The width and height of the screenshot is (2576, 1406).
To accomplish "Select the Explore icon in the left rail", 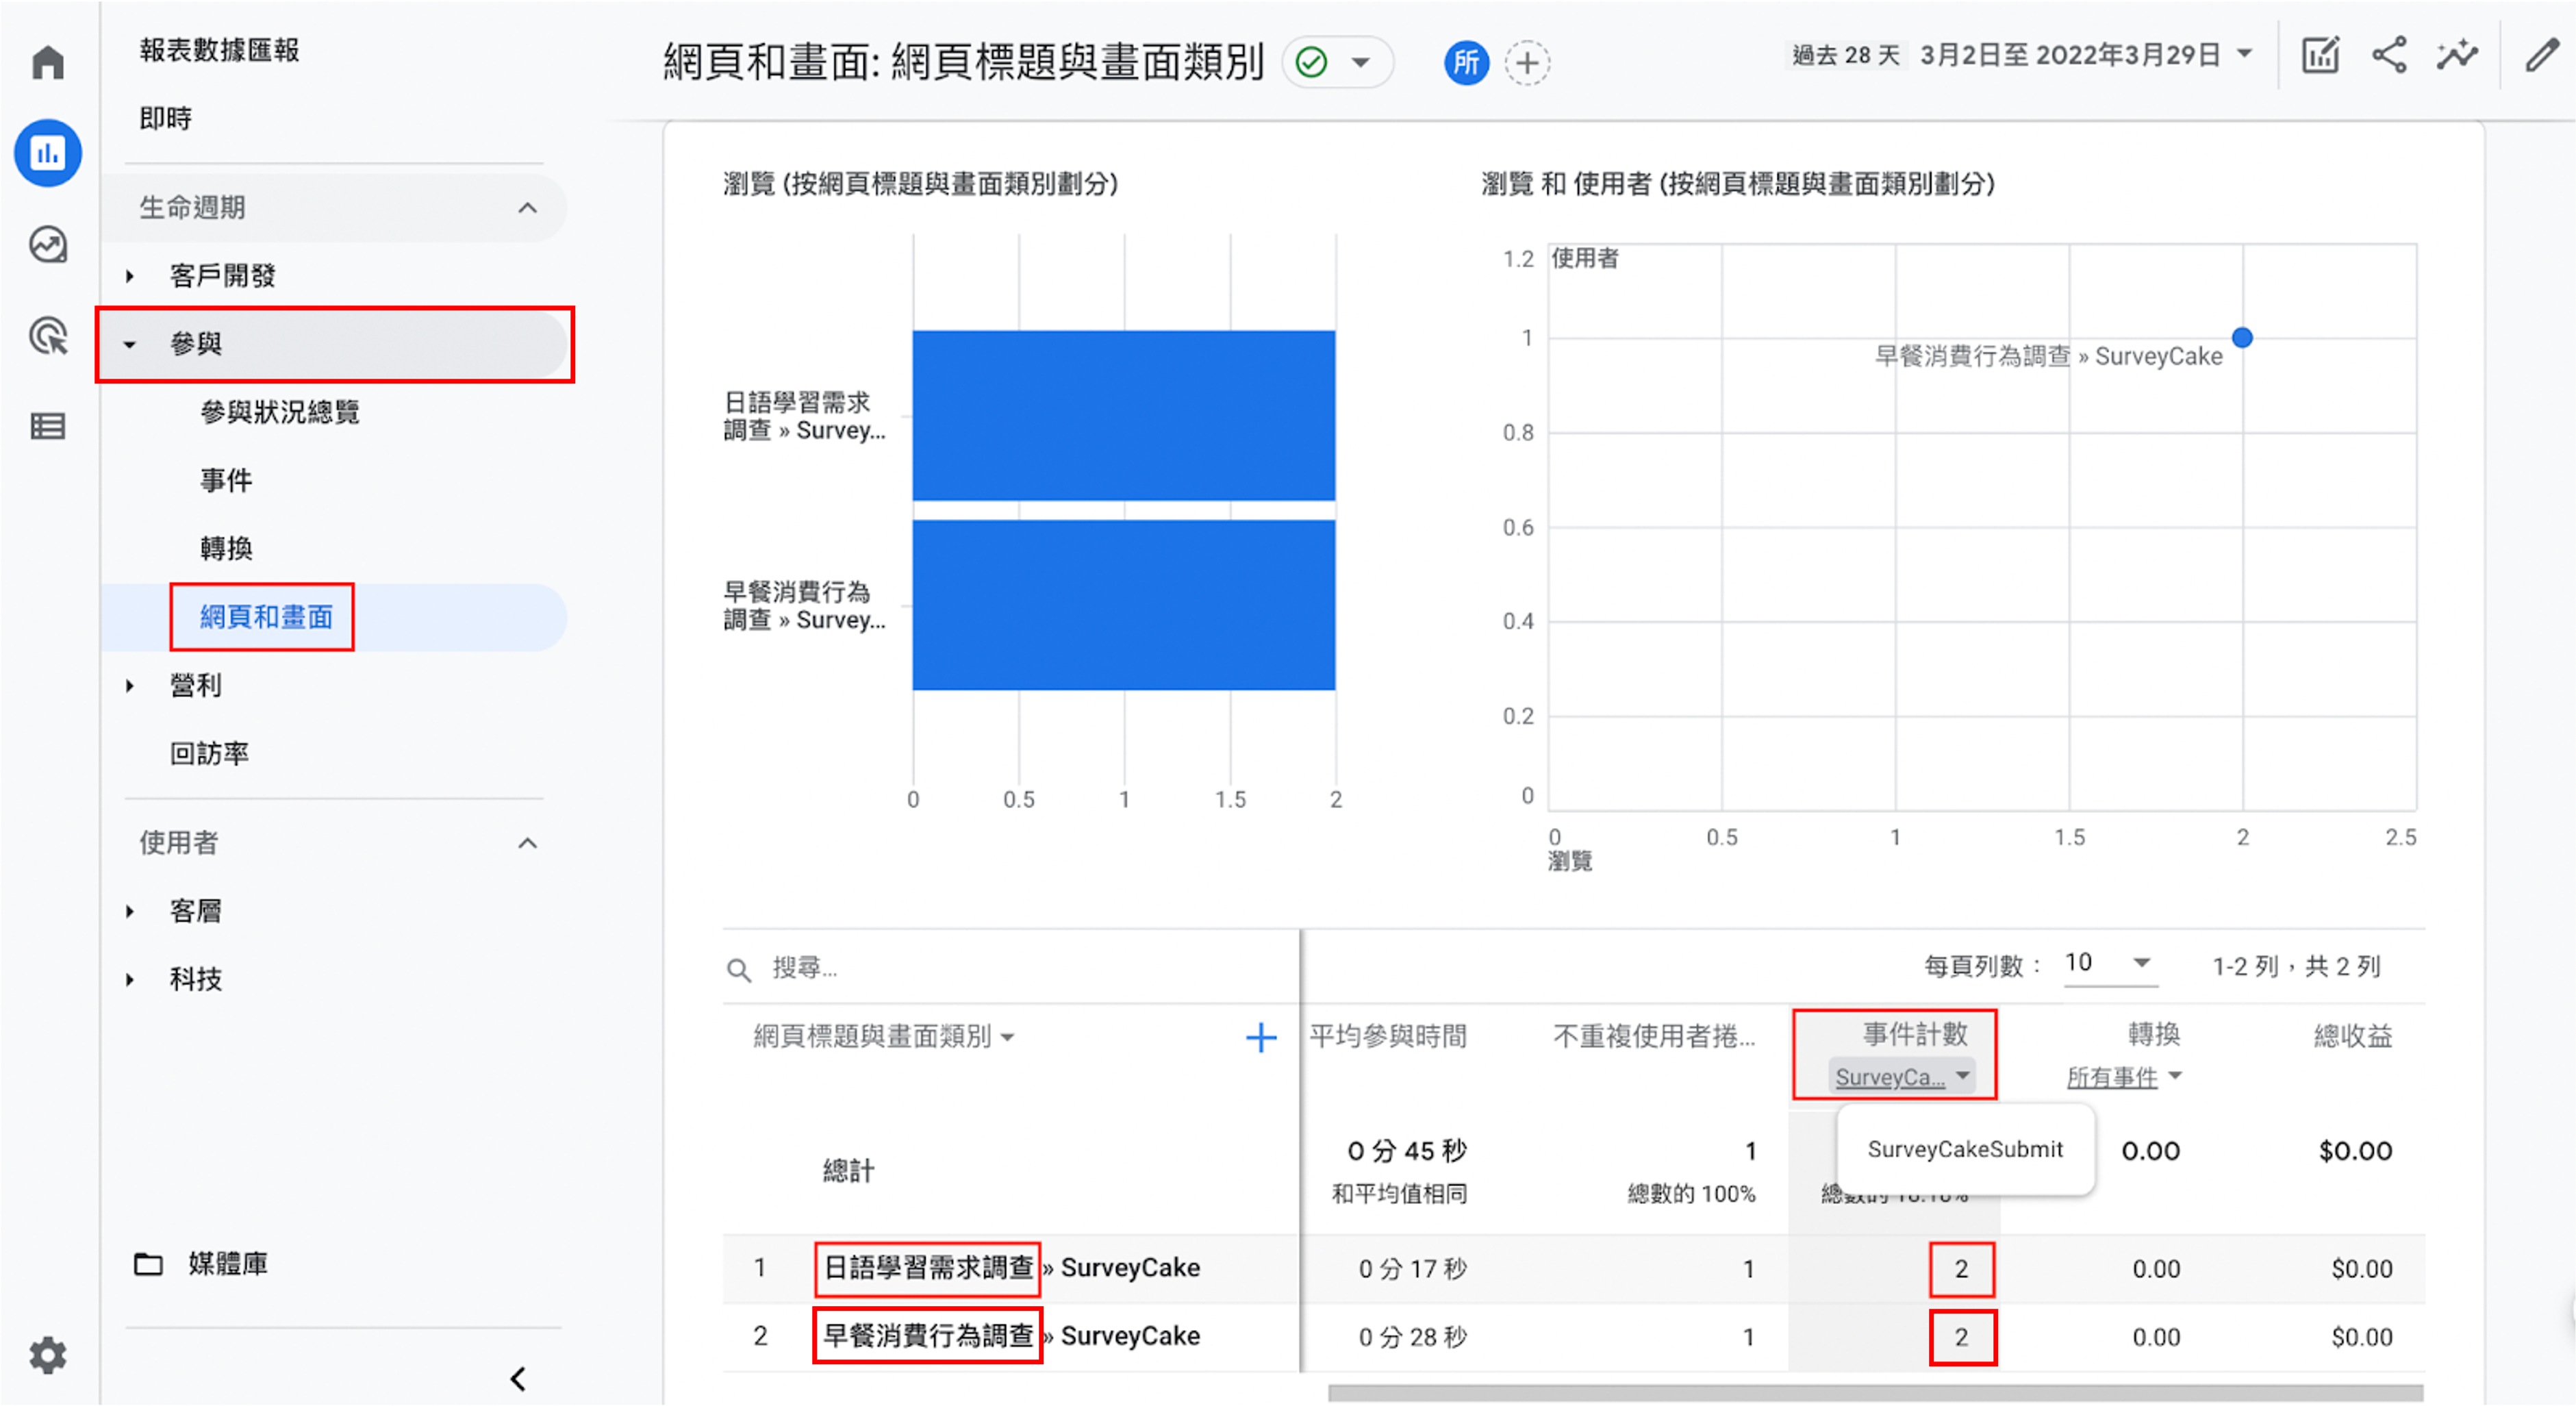I will pos(47,243).
